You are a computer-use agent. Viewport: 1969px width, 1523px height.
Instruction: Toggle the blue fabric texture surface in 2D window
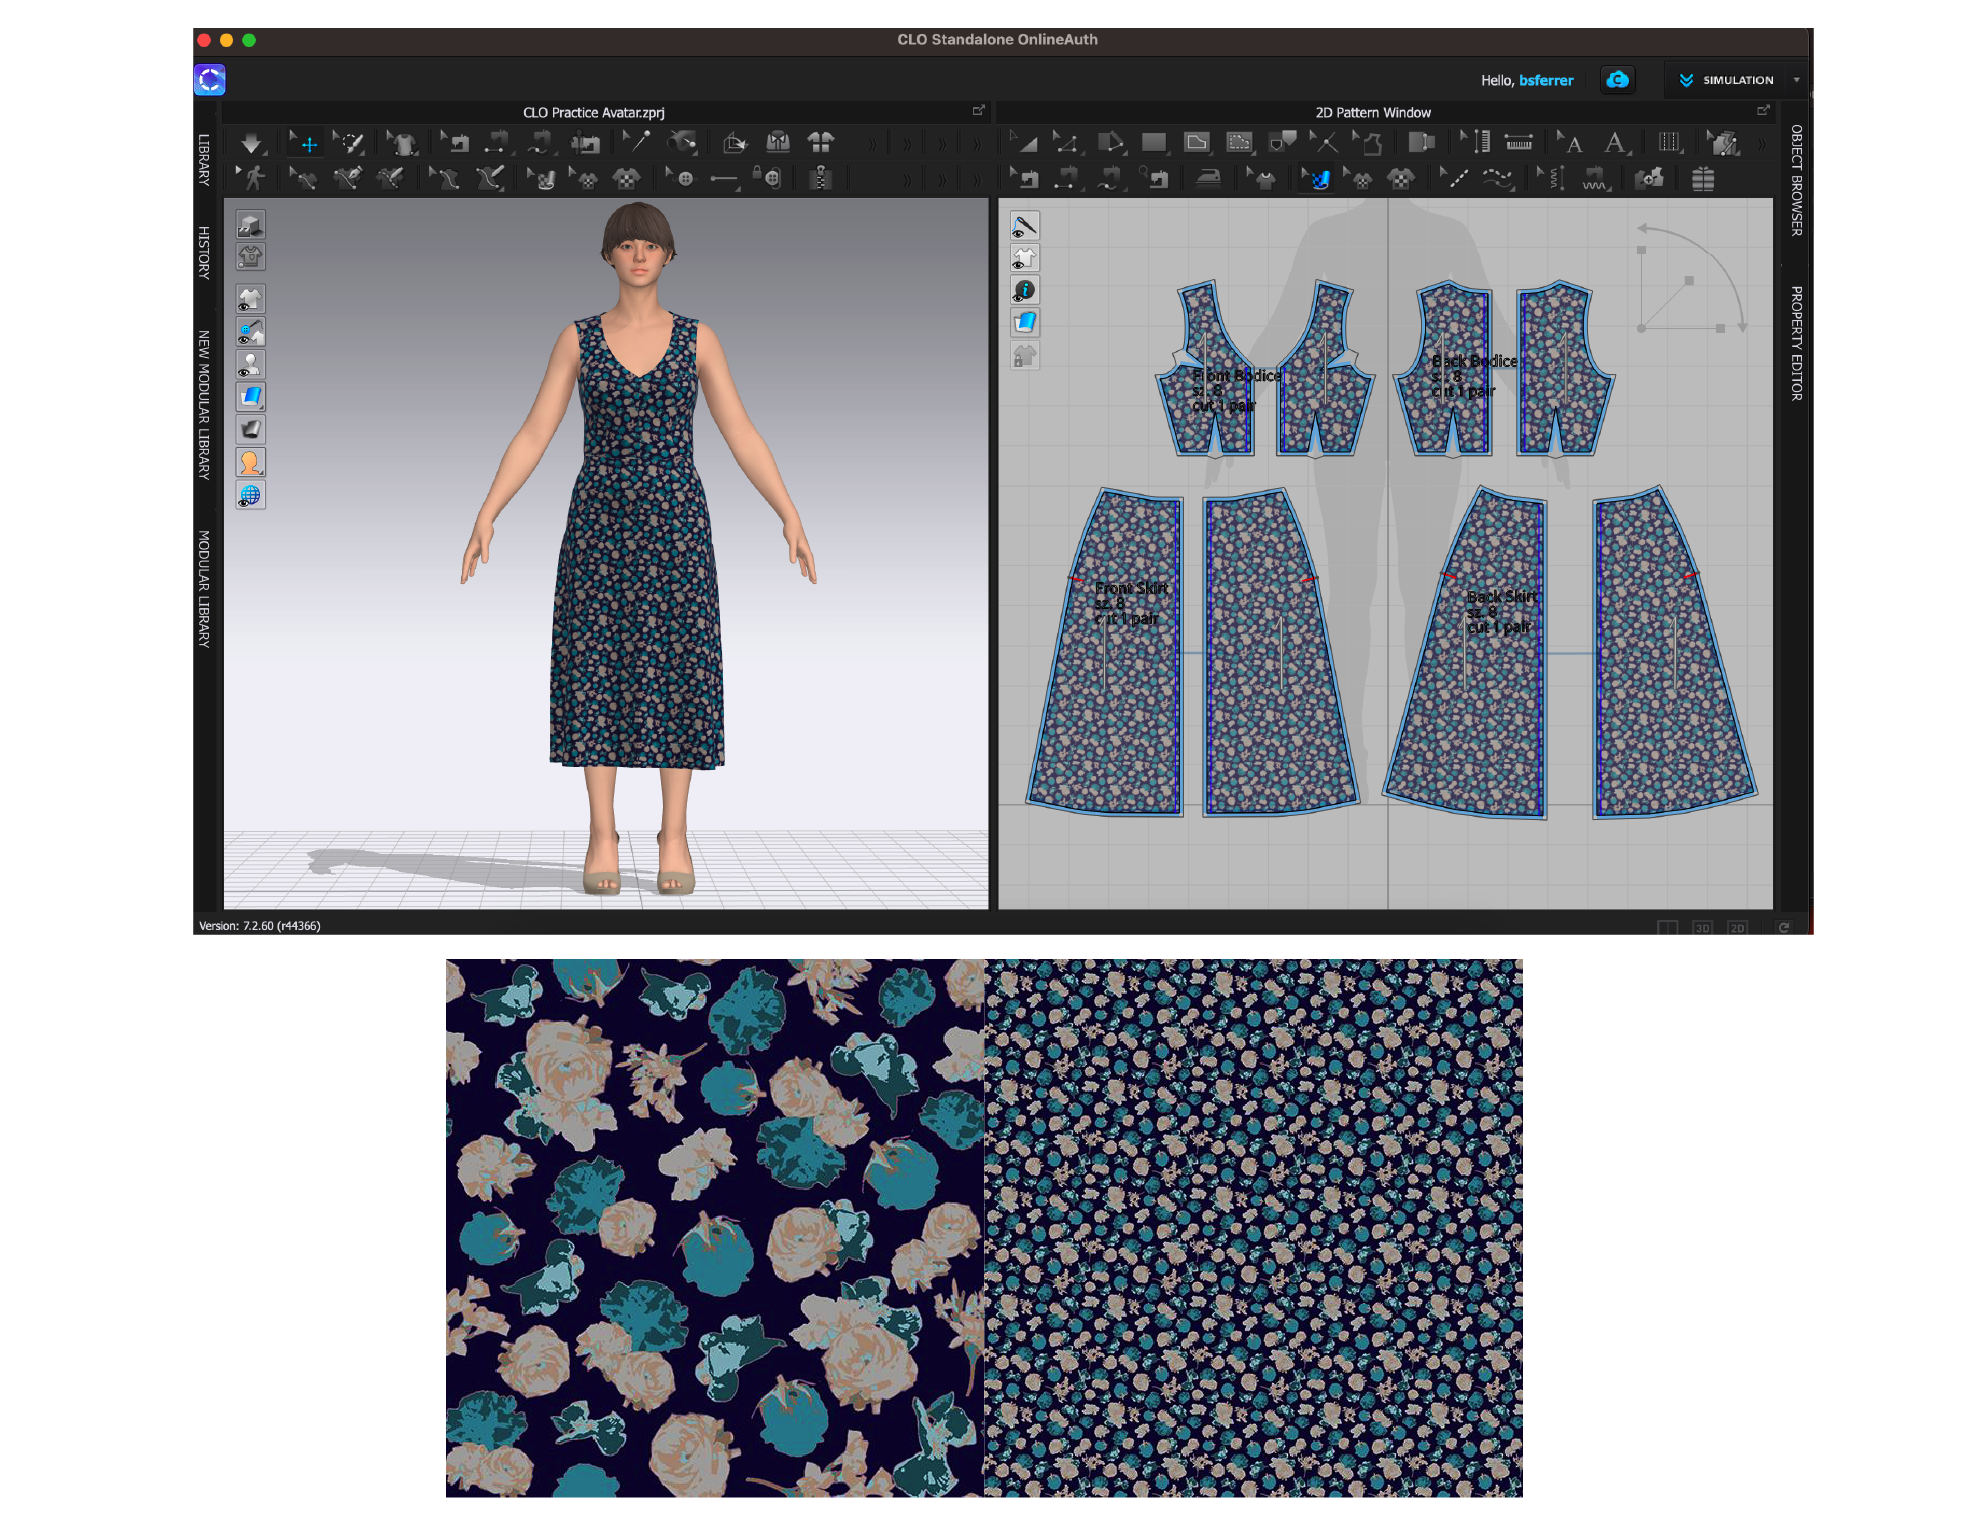coord(1025,322)
